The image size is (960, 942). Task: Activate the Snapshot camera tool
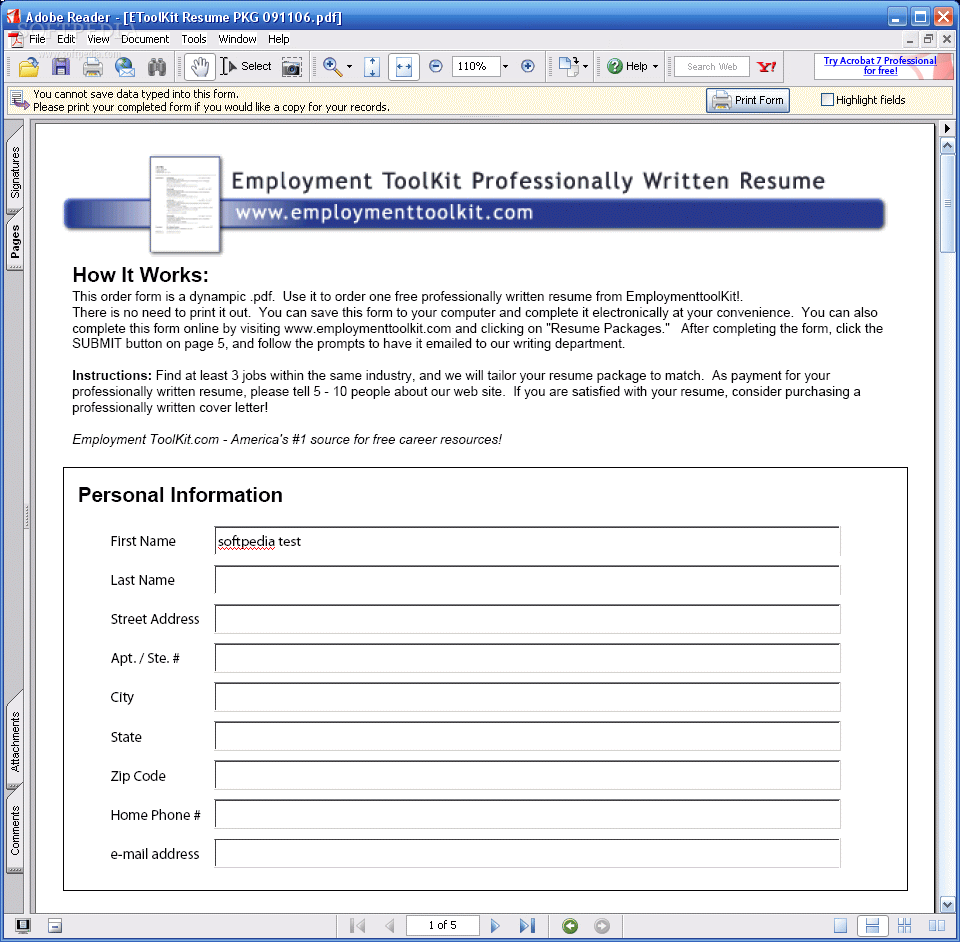tap(291, 67)
